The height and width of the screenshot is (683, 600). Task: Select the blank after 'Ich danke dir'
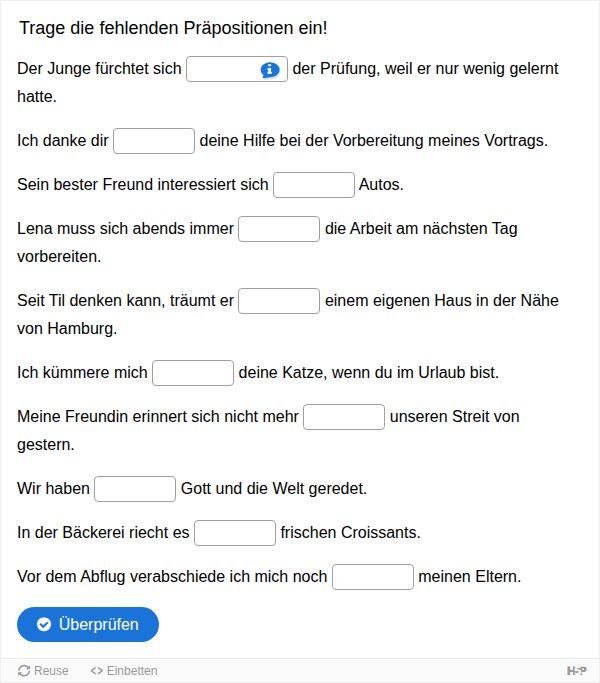pos(154,141)
